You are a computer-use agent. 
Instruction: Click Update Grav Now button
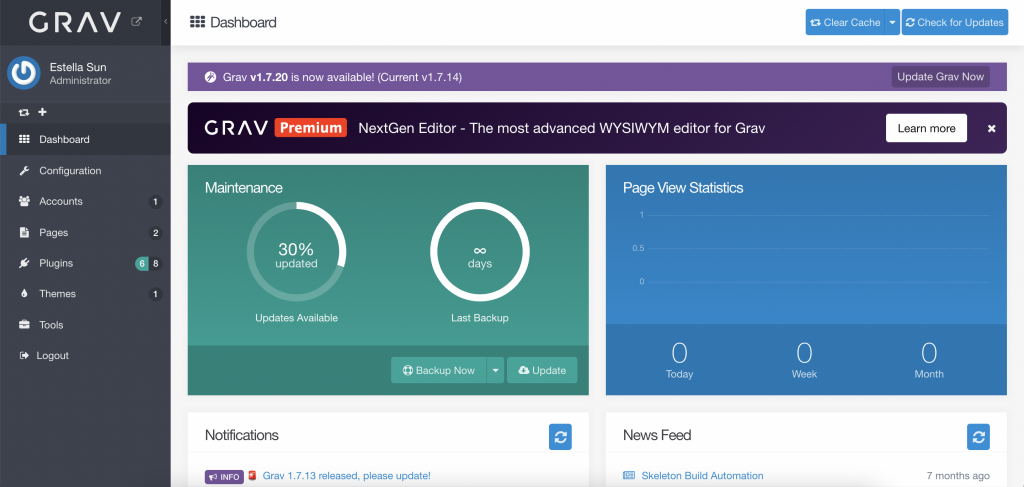(940, 76)
